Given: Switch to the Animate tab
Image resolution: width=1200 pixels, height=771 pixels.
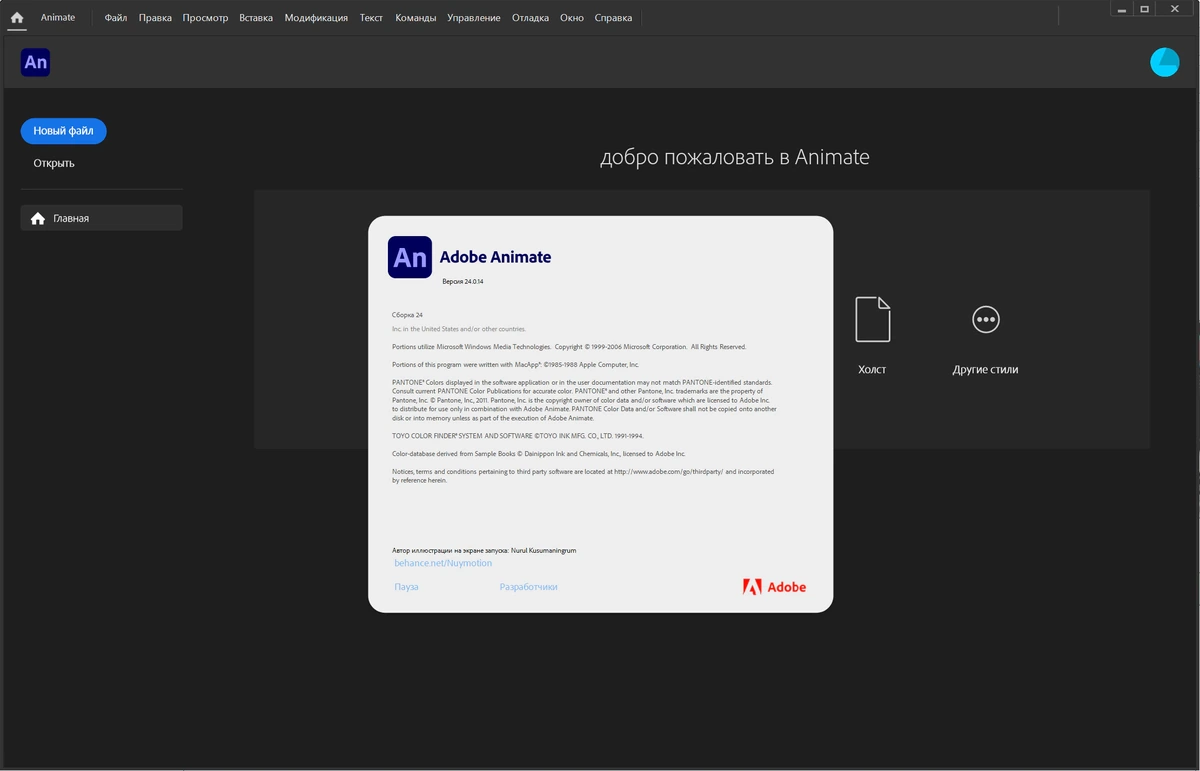Looking at the screenshot, I should click(x=58, y=18).
